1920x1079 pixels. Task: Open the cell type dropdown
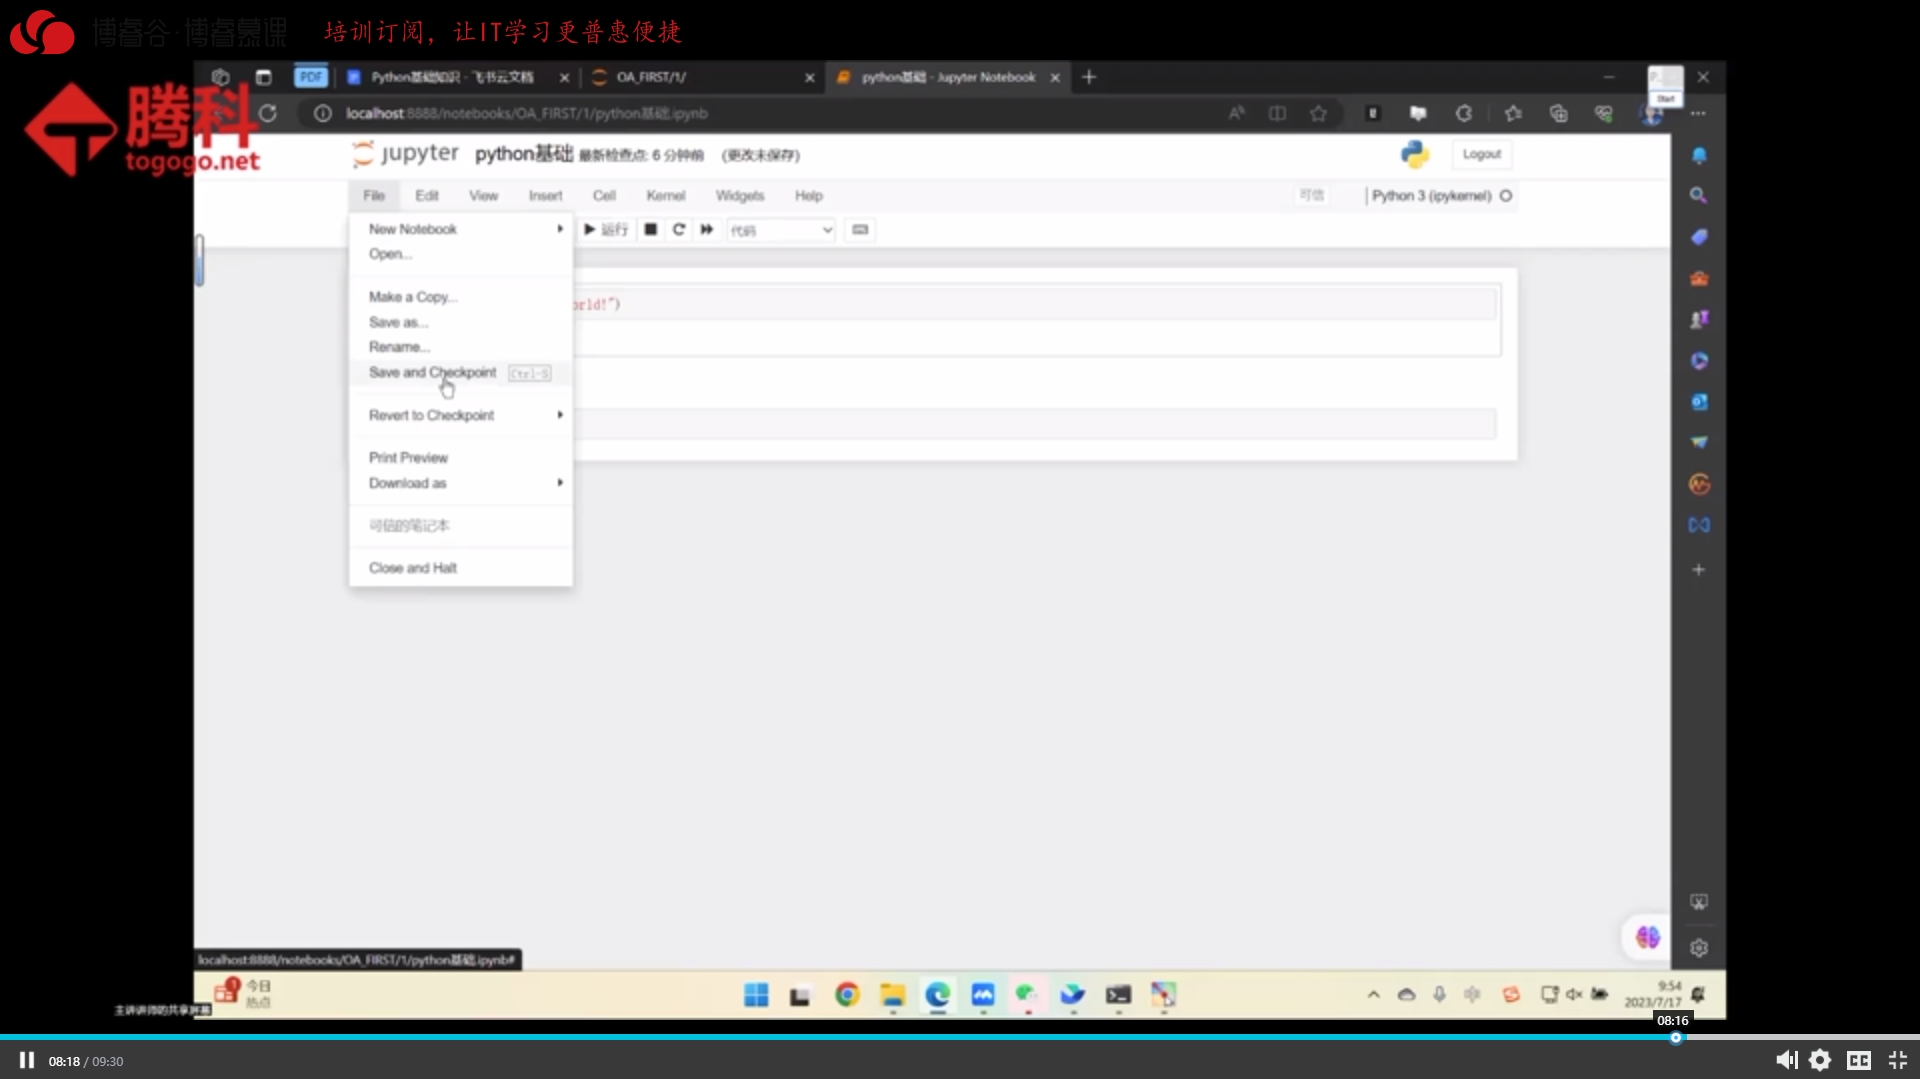pos(781,230)
